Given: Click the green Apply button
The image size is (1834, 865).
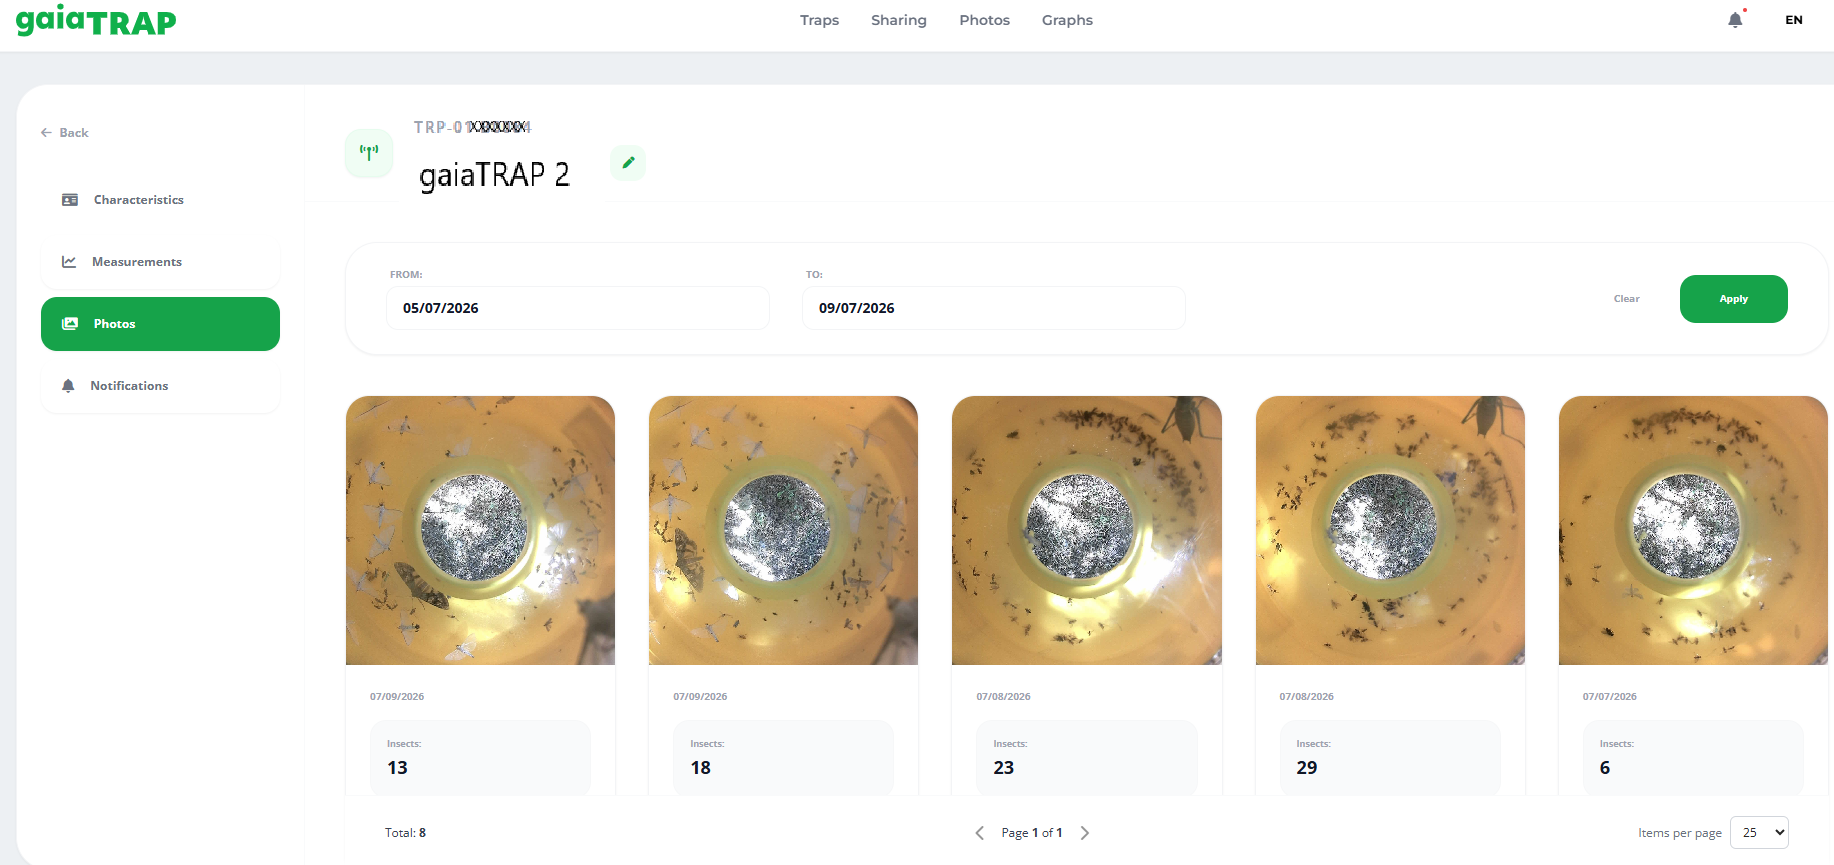Looking at the screenshot, I should 1733,299.
